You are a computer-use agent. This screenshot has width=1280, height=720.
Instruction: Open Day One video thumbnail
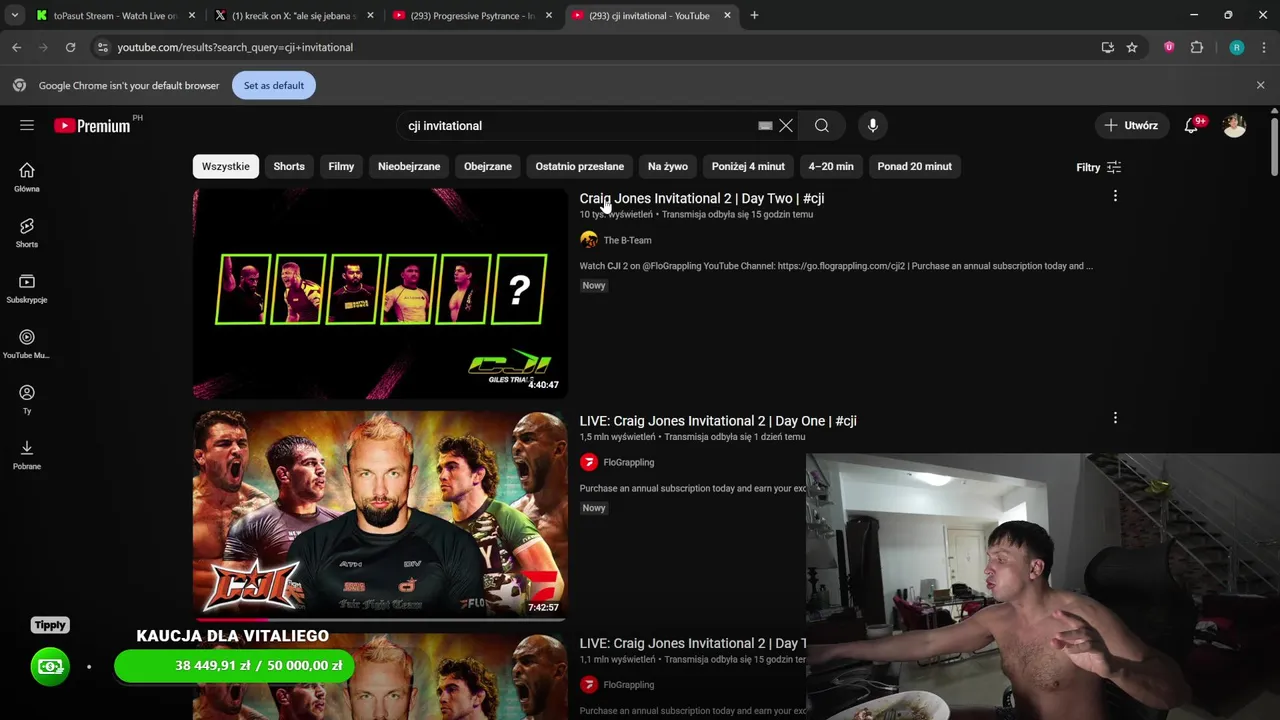pyautogui.click(x=380, y=516)
